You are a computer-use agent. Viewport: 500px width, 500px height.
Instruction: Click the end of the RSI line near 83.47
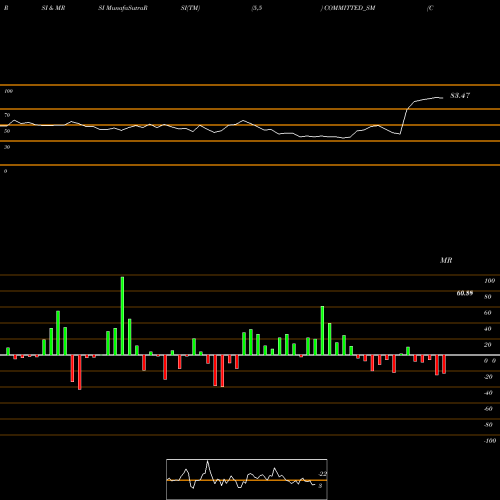(442, 98)
